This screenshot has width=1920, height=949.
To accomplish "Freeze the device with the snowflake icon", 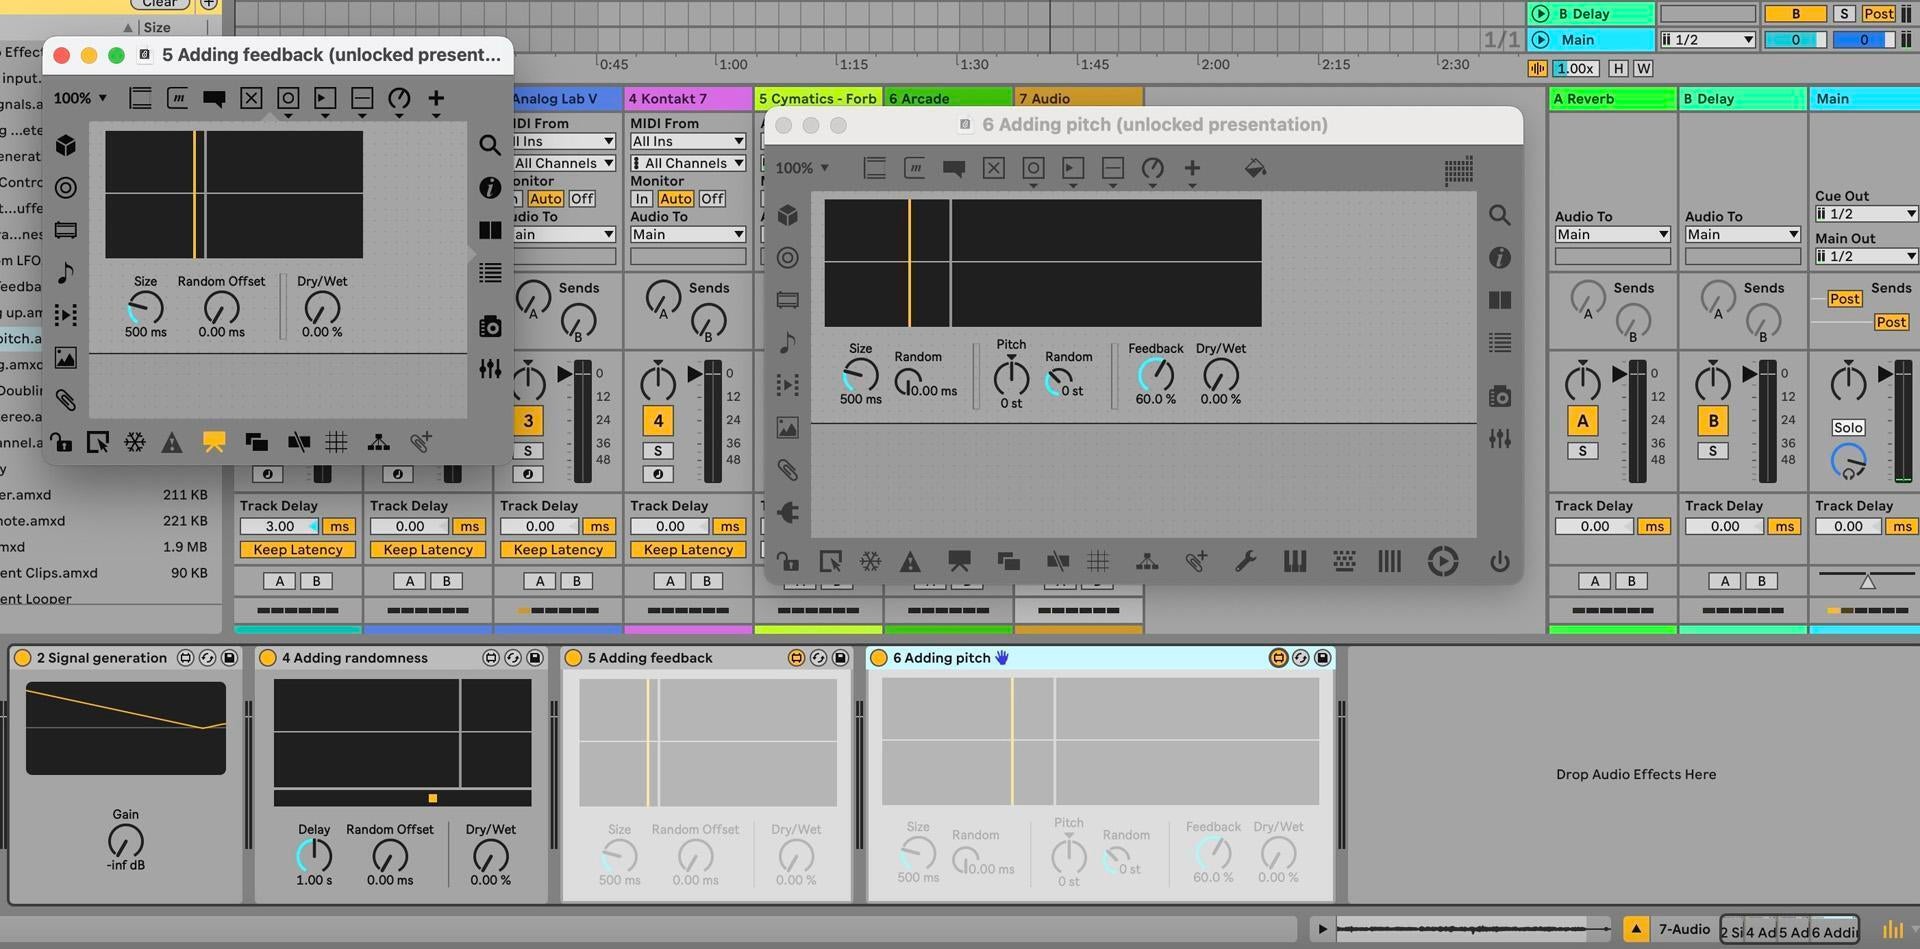I will click(x=870, y=562).
